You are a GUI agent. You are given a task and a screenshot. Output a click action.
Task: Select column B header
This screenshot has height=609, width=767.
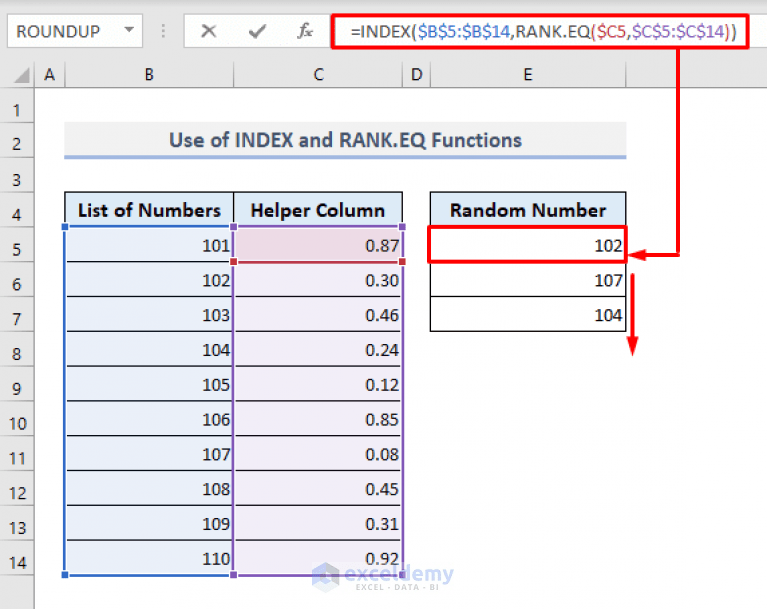click(x=149, y=75)
